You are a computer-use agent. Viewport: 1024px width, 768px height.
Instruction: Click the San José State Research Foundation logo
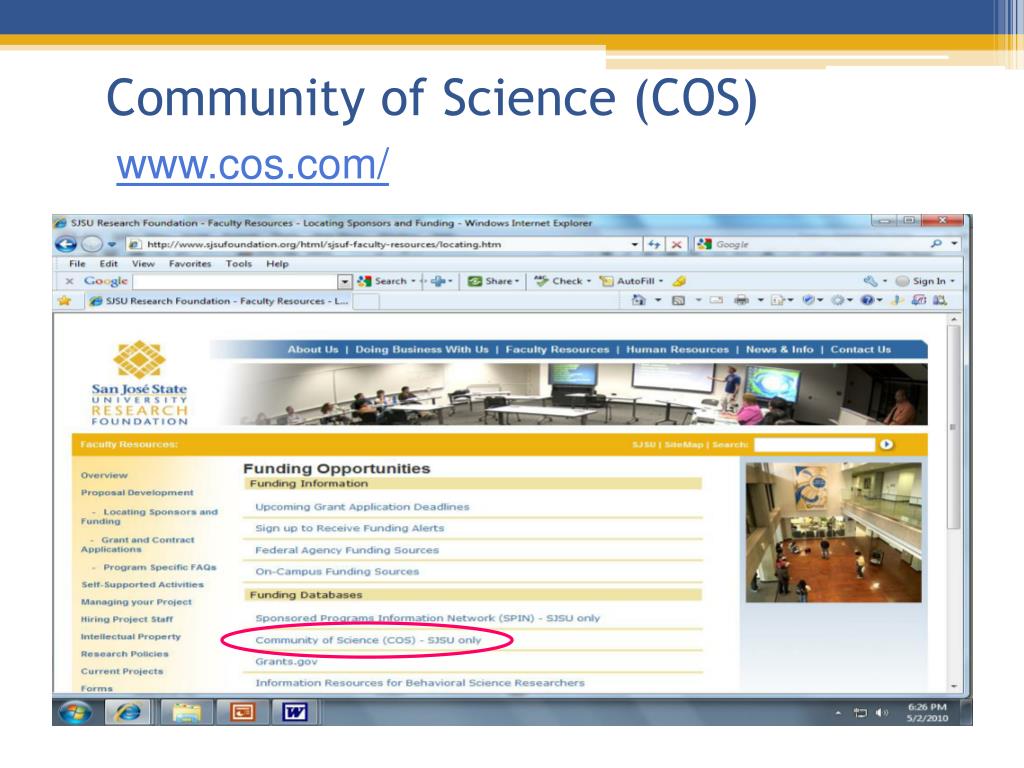pyautogui.click(x=140, y=383)
